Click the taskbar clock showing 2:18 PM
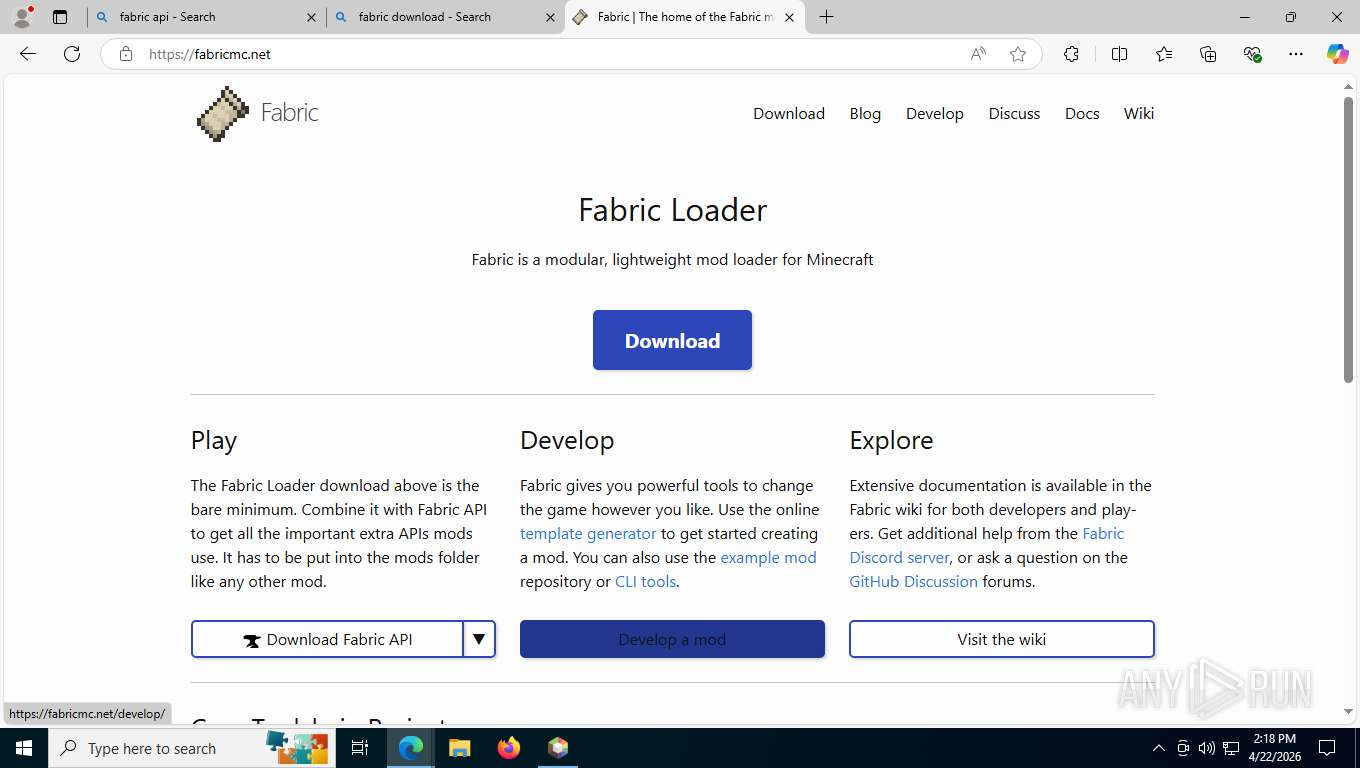 tap(1274, 748)
